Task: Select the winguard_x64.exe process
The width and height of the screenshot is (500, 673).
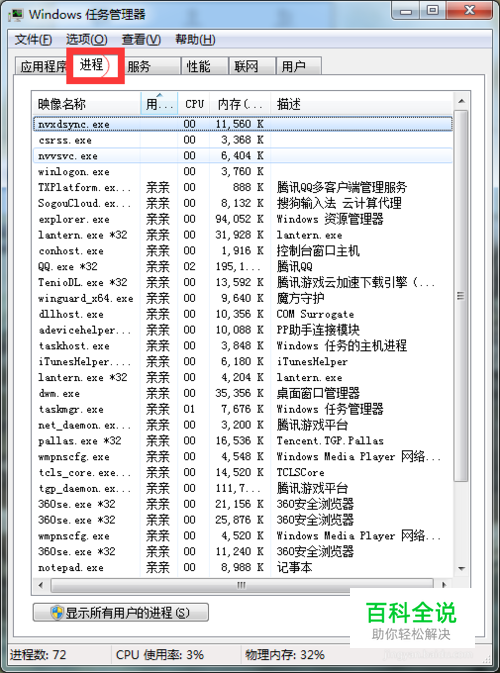Action: 242,298
